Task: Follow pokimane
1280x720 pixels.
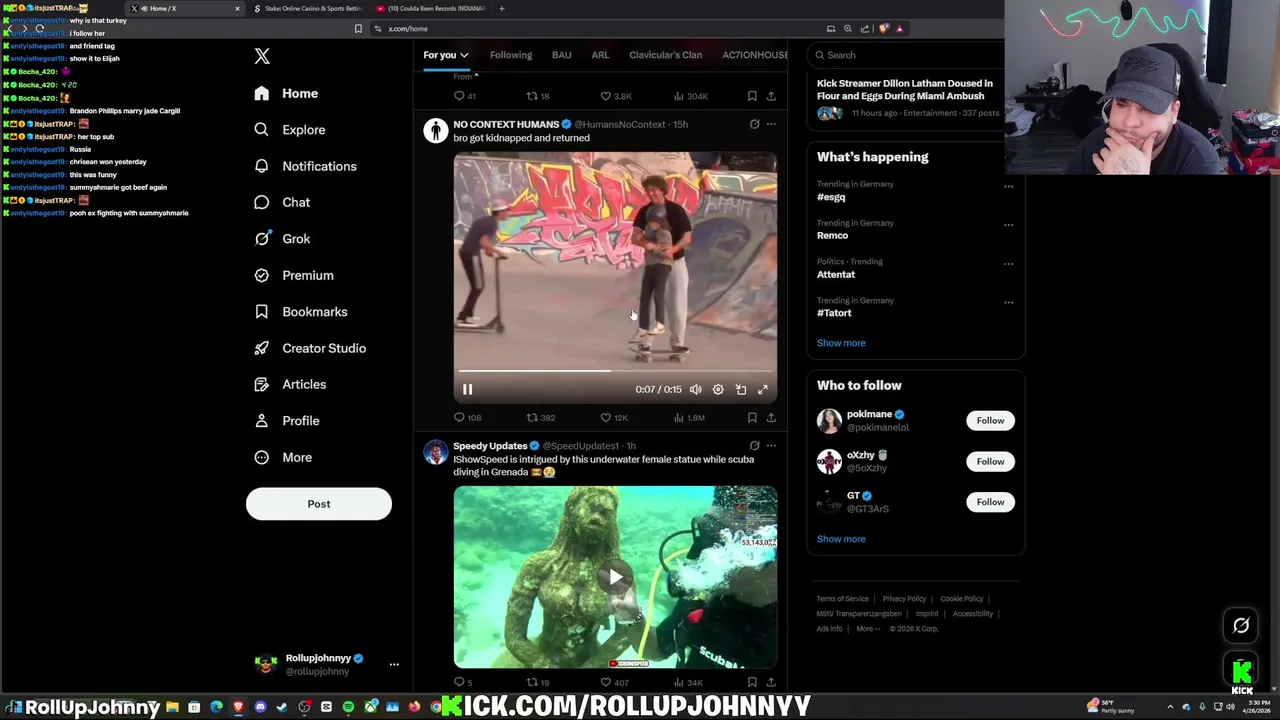Action: click(x=990, y=421)
